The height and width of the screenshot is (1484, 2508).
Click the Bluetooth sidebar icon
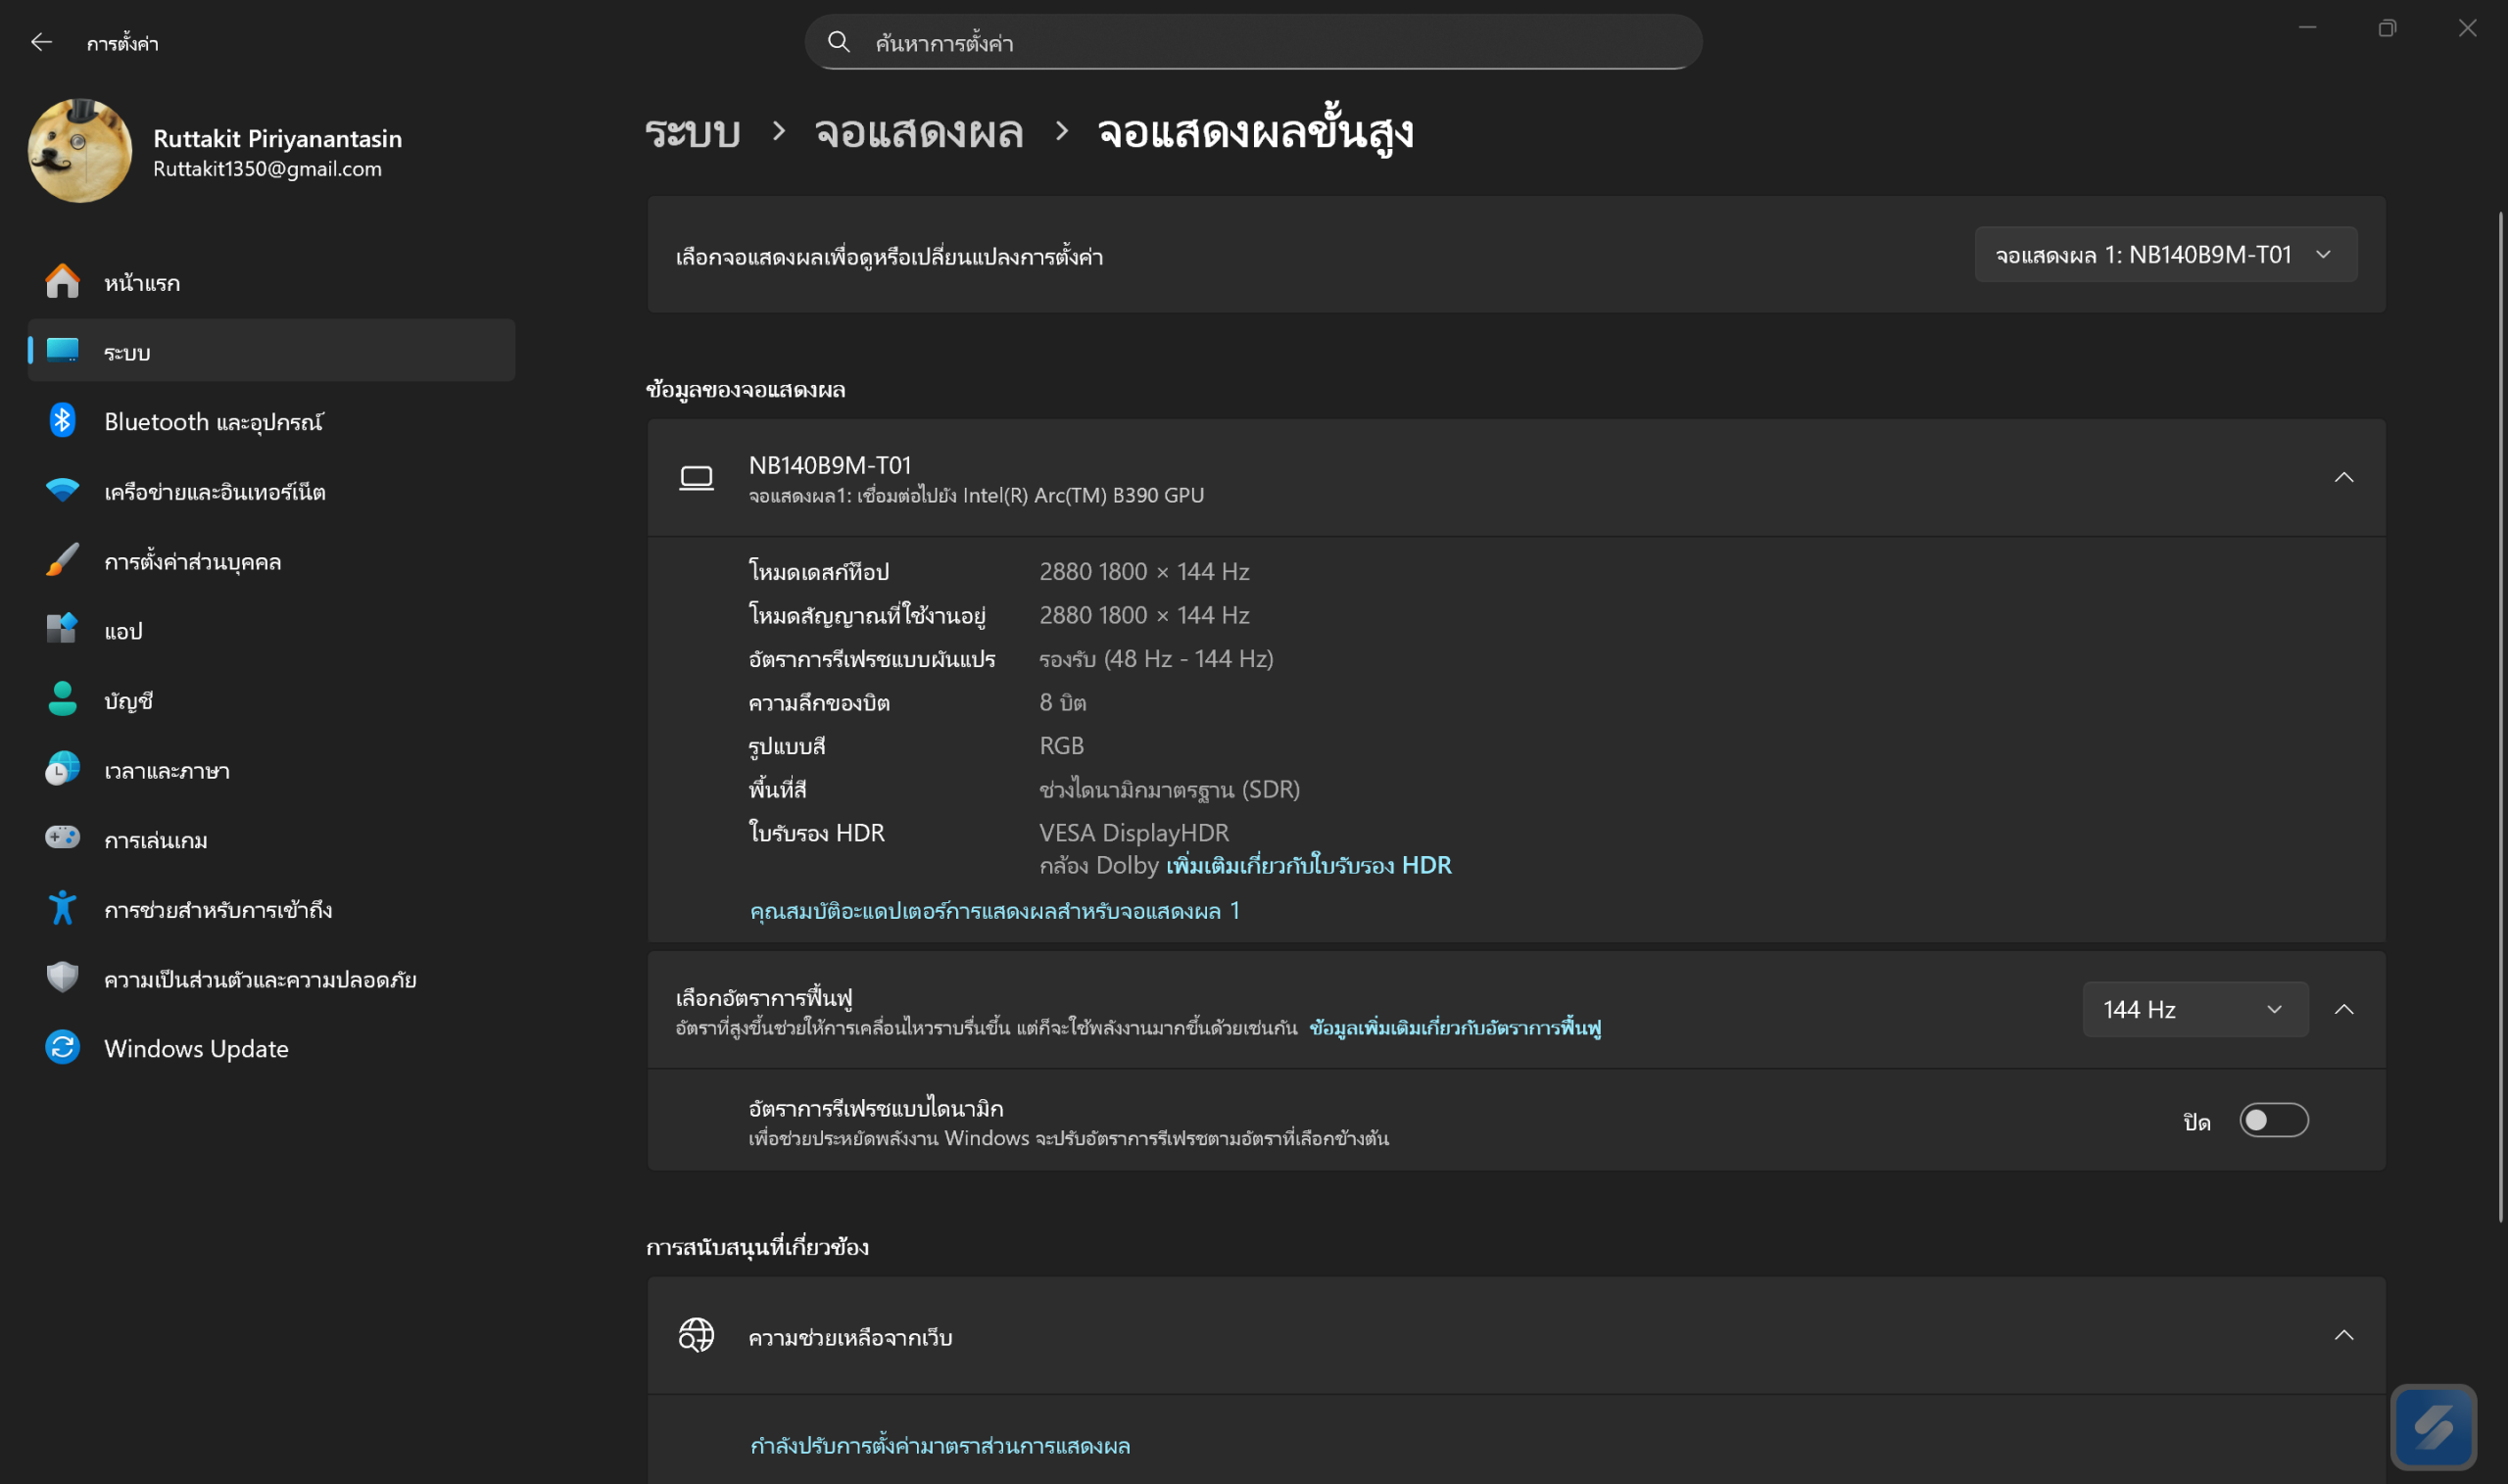pos(62,421)
